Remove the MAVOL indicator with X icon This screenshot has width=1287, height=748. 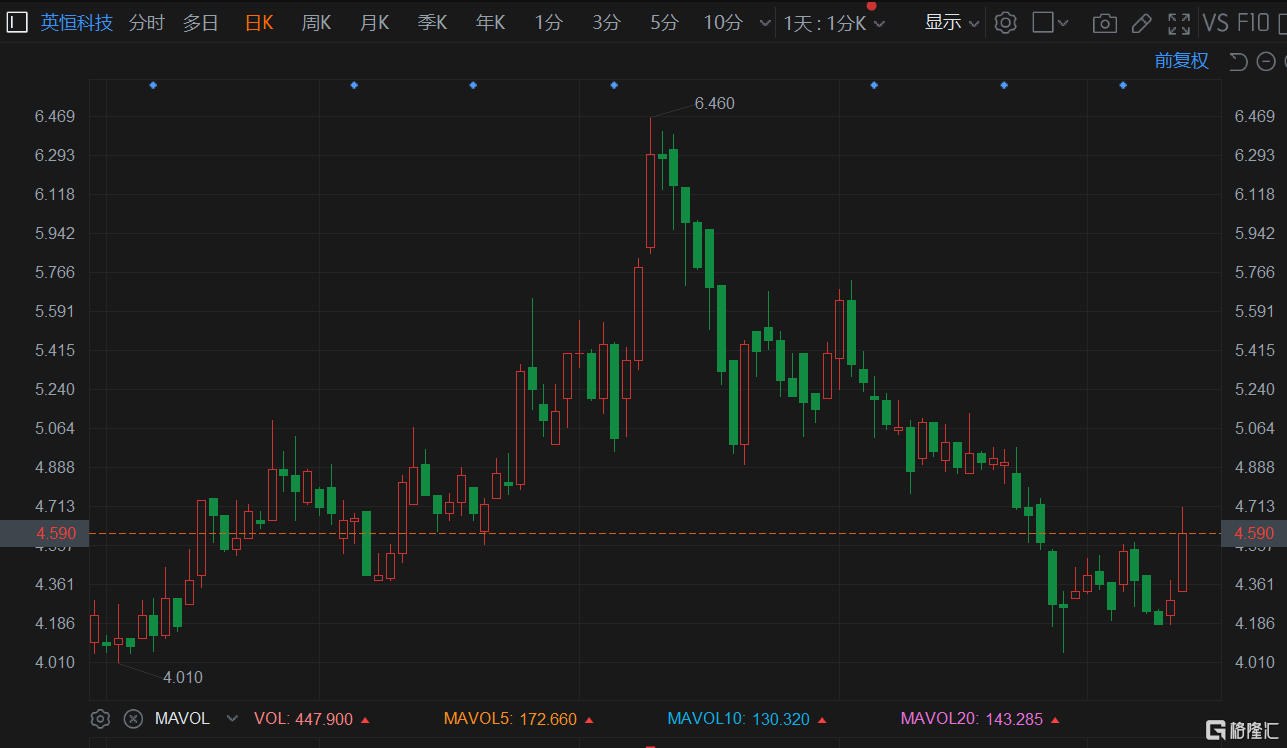(x=133, y=719)
